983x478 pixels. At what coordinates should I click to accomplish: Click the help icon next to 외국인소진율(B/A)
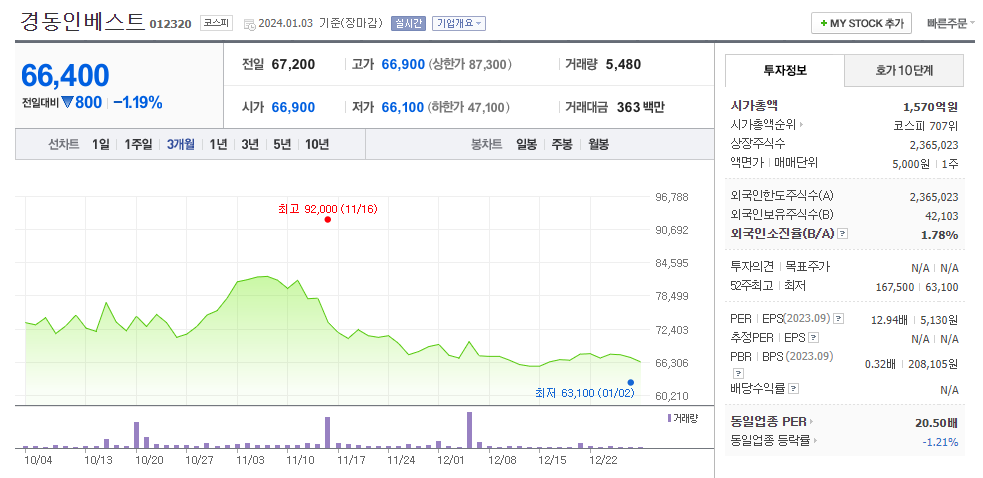[x=843, y=233]
